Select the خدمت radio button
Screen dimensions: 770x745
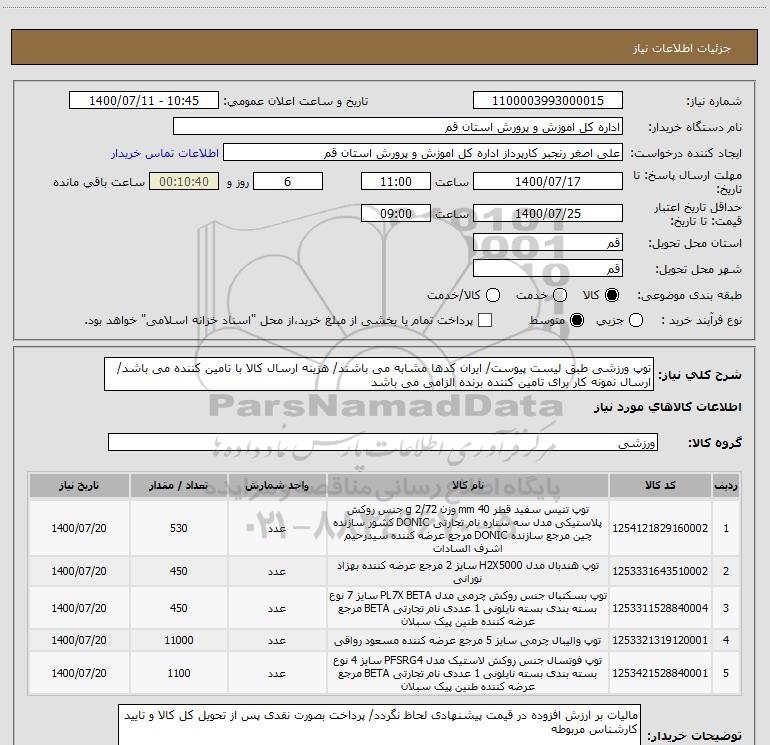pyautogui.click(x=560, y=295)
